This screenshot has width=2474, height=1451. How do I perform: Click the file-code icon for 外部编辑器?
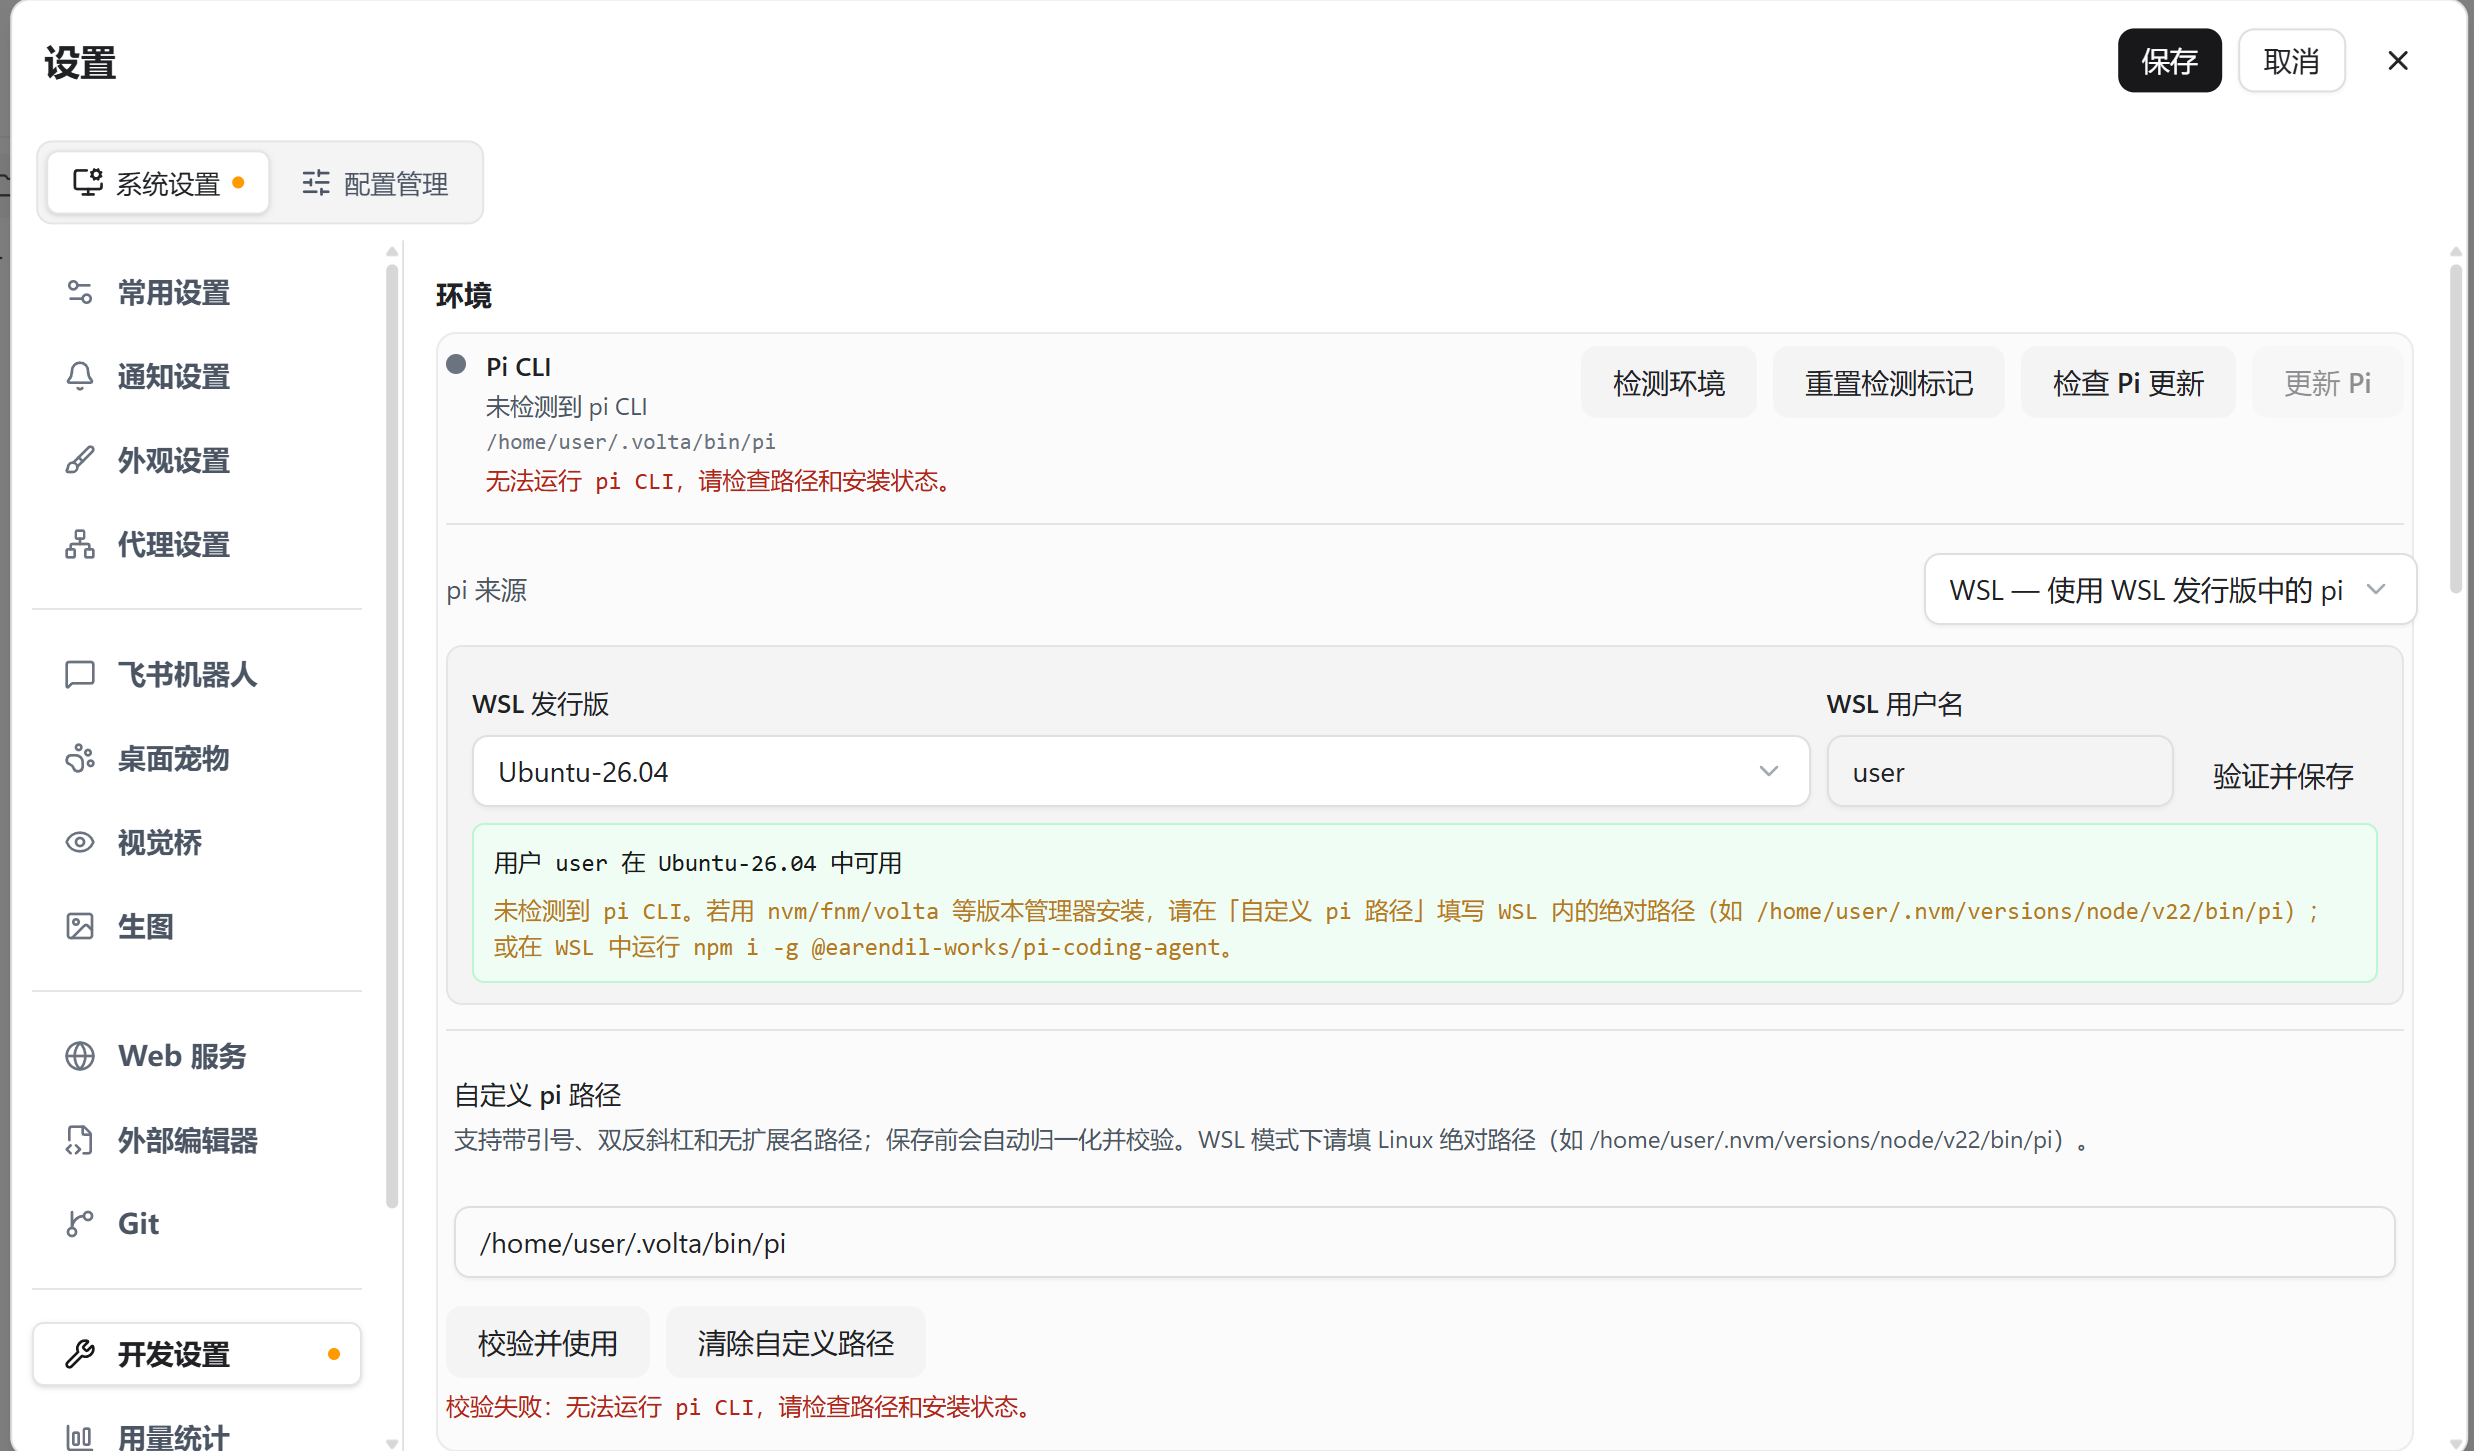80,1140
